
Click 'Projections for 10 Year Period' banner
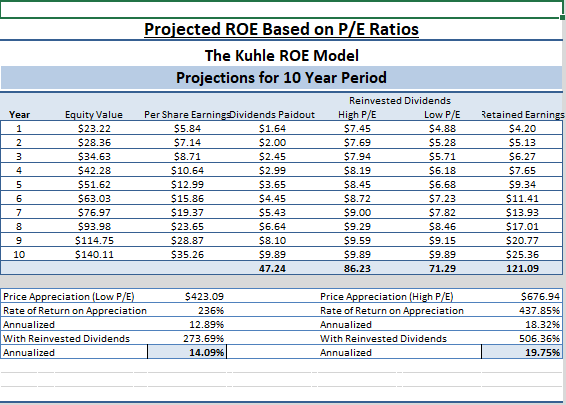pos(281,78)
